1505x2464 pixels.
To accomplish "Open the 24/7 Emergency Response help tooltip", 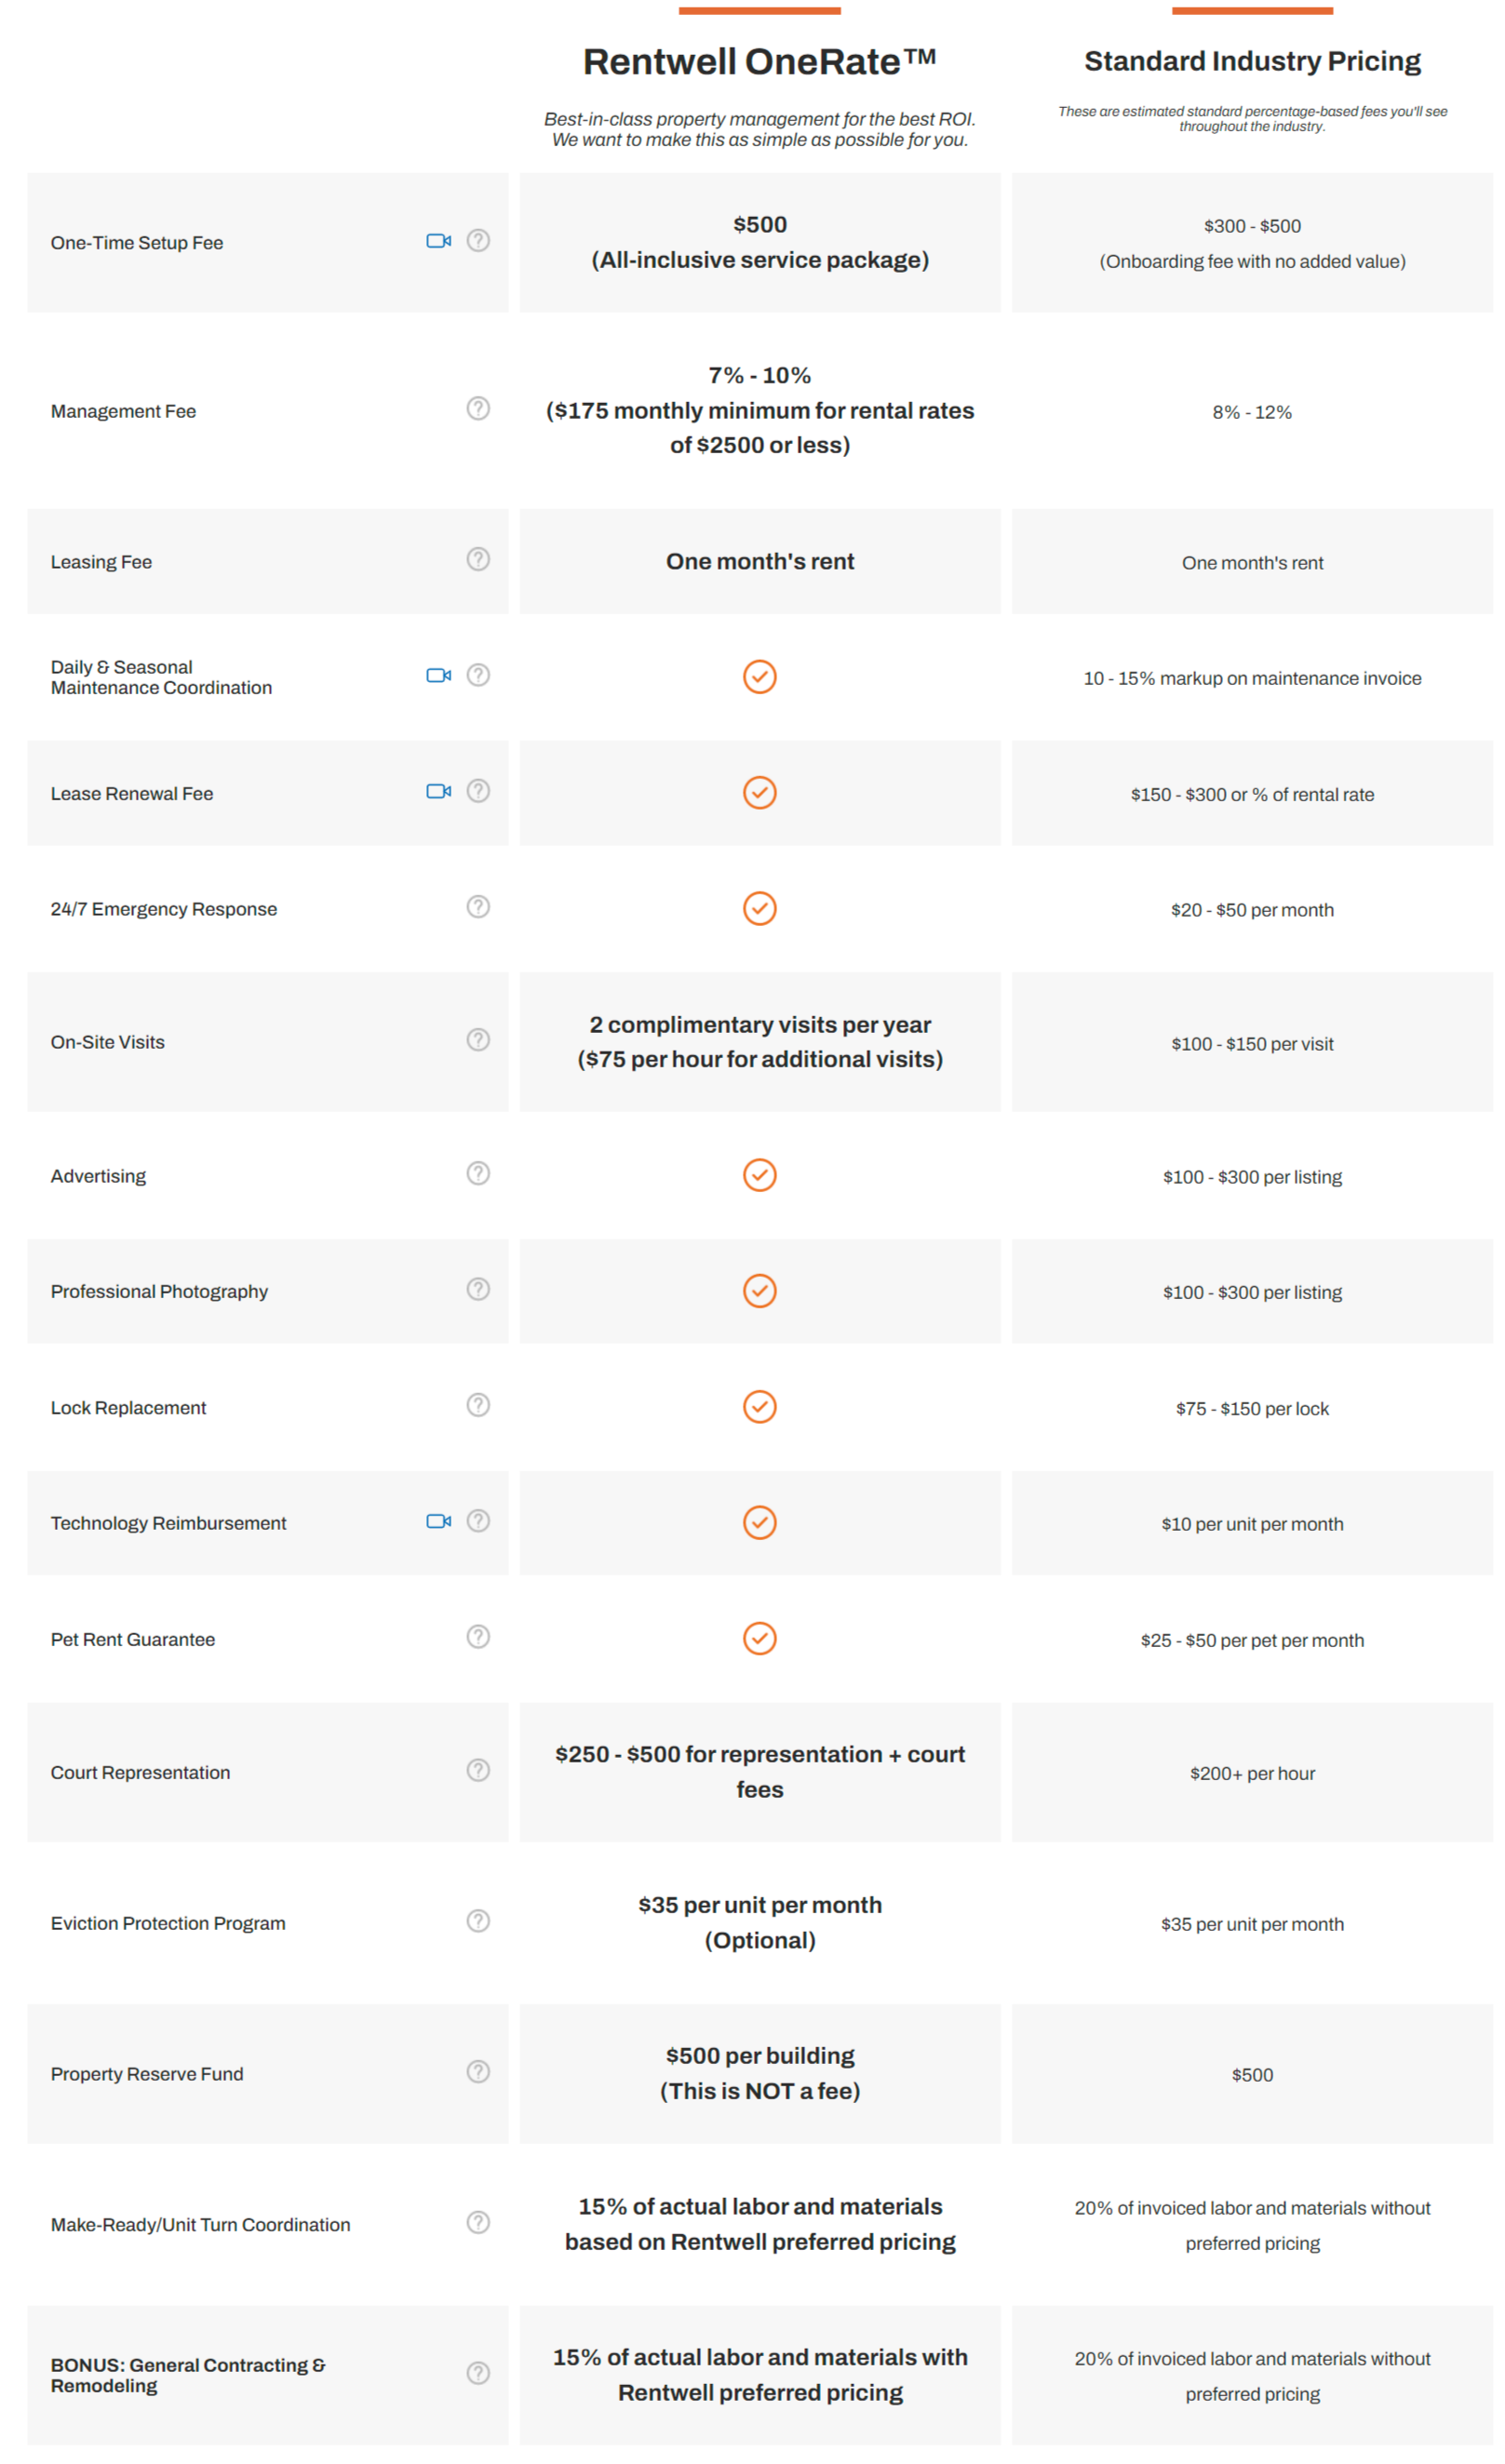I will pyautogui.click(x=478, y=906).
